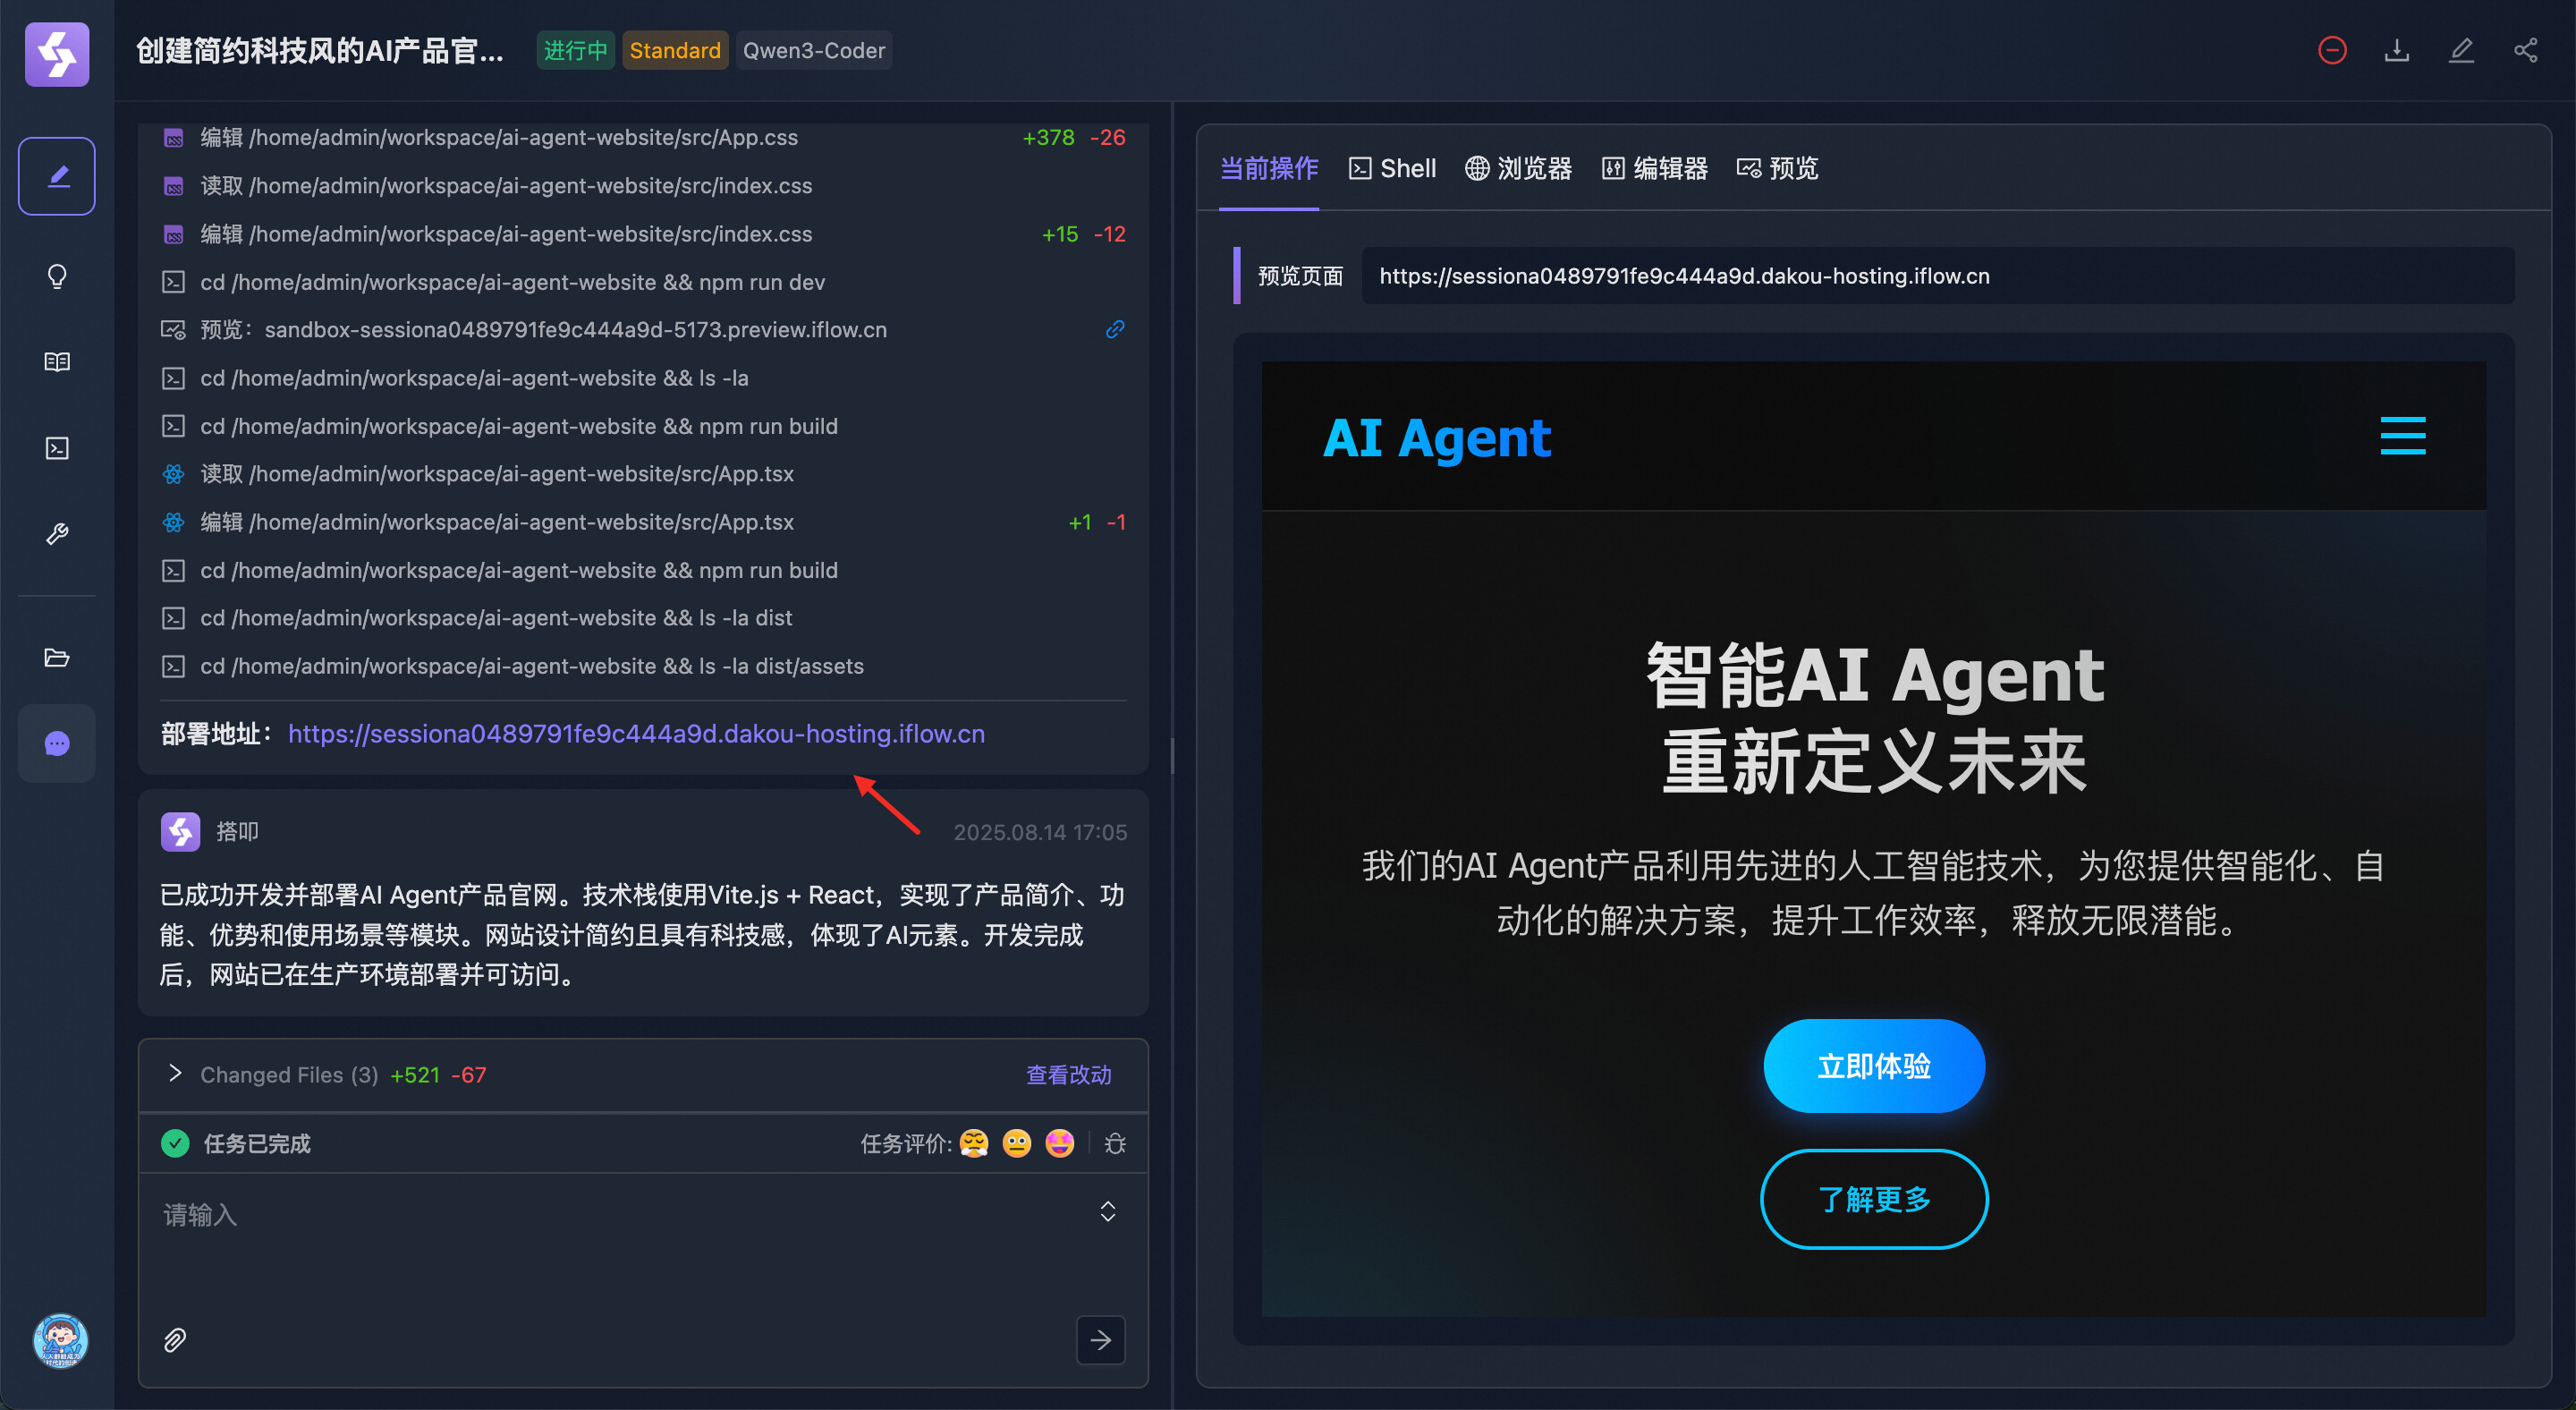
Task: Open the lightbulb ideas sidebar icon
Action: [57, 276]
